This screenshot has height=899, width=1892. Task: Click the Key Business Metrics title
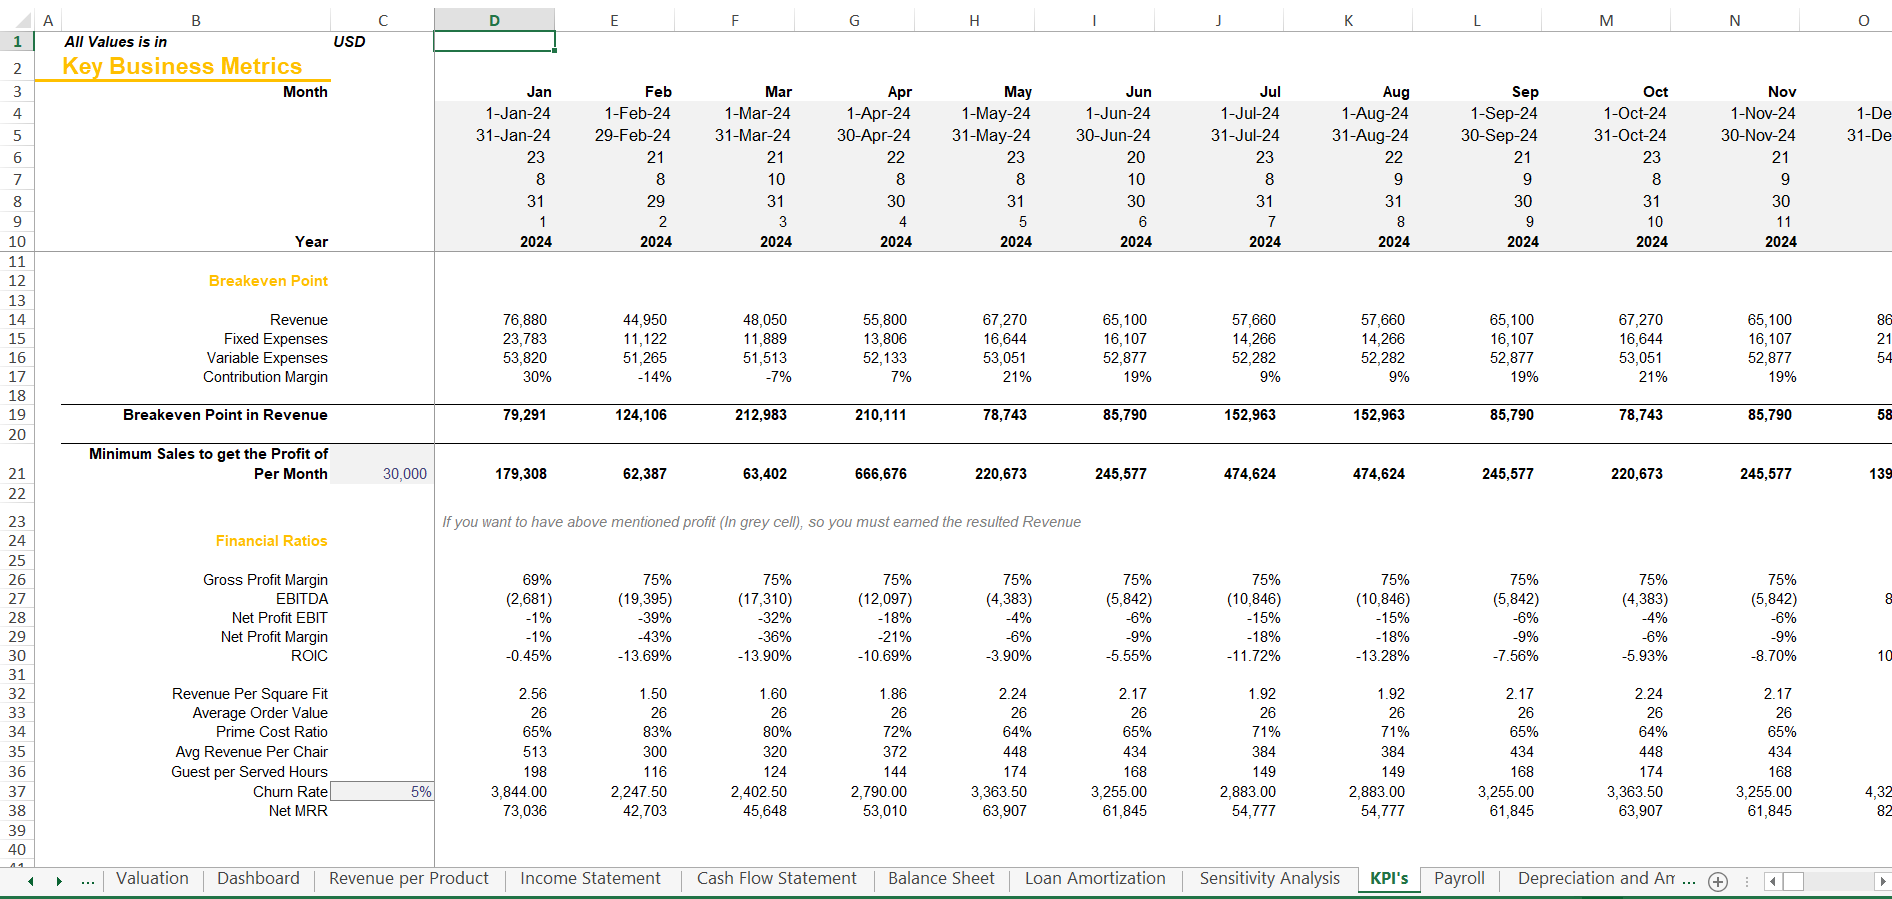click(x=182, y=66)
